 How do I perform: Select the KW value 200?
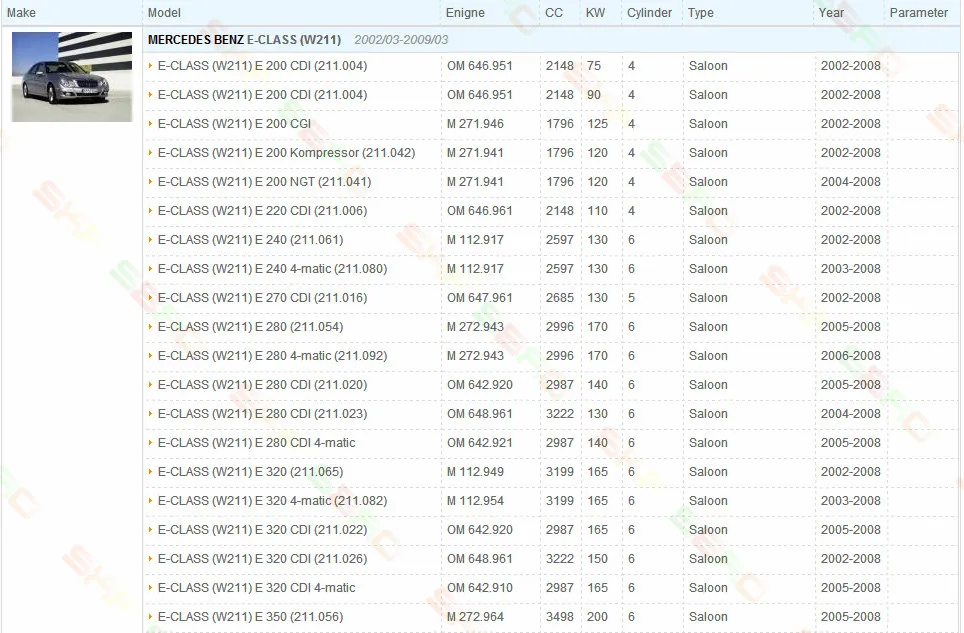click(x=597, y=617)
